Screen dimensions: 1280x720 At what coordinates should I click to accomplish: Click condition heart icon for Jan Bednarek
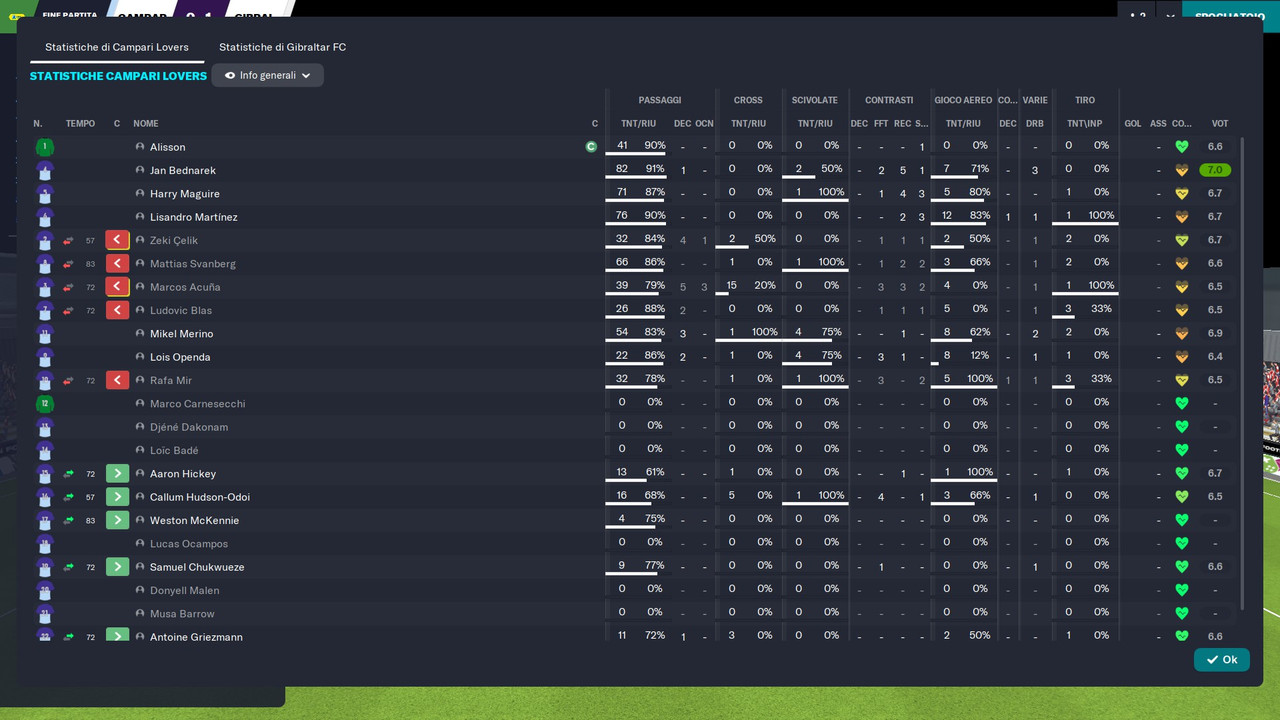(1182, 170)
